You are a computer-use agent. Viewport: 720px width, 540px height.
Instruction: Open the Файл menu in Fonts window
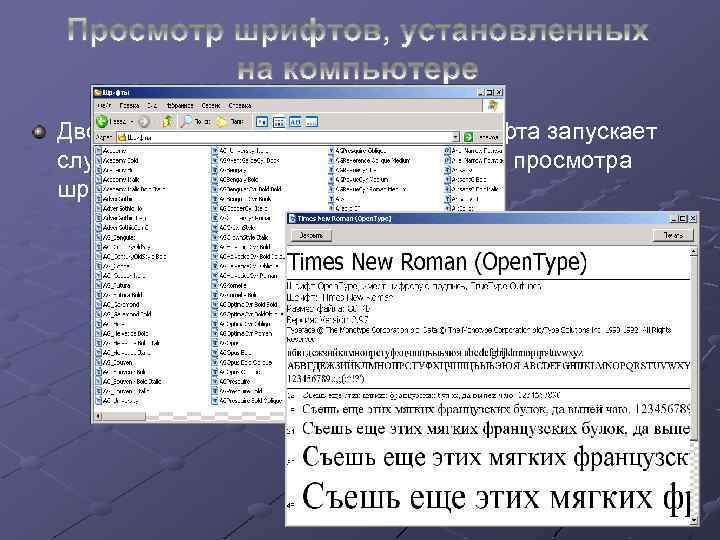point(104,106)
